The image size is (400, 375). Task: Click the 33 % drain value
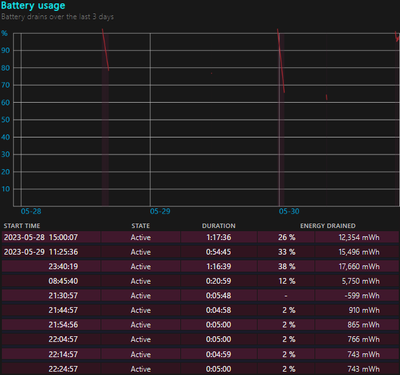coord(287,252)
